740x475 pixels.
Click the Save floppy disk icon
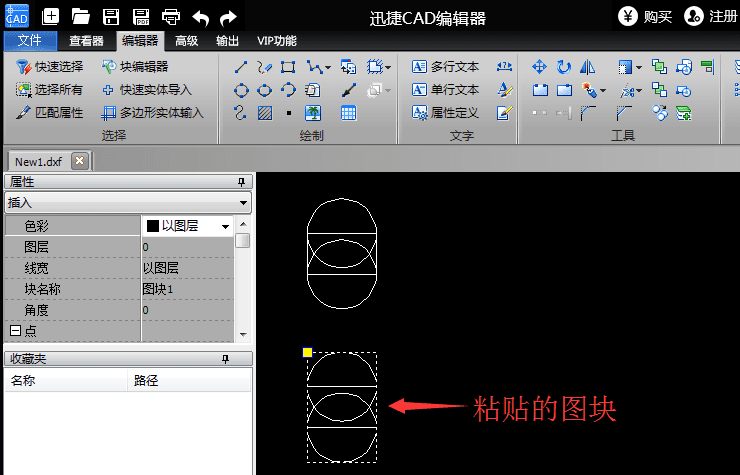click(111, 17)
